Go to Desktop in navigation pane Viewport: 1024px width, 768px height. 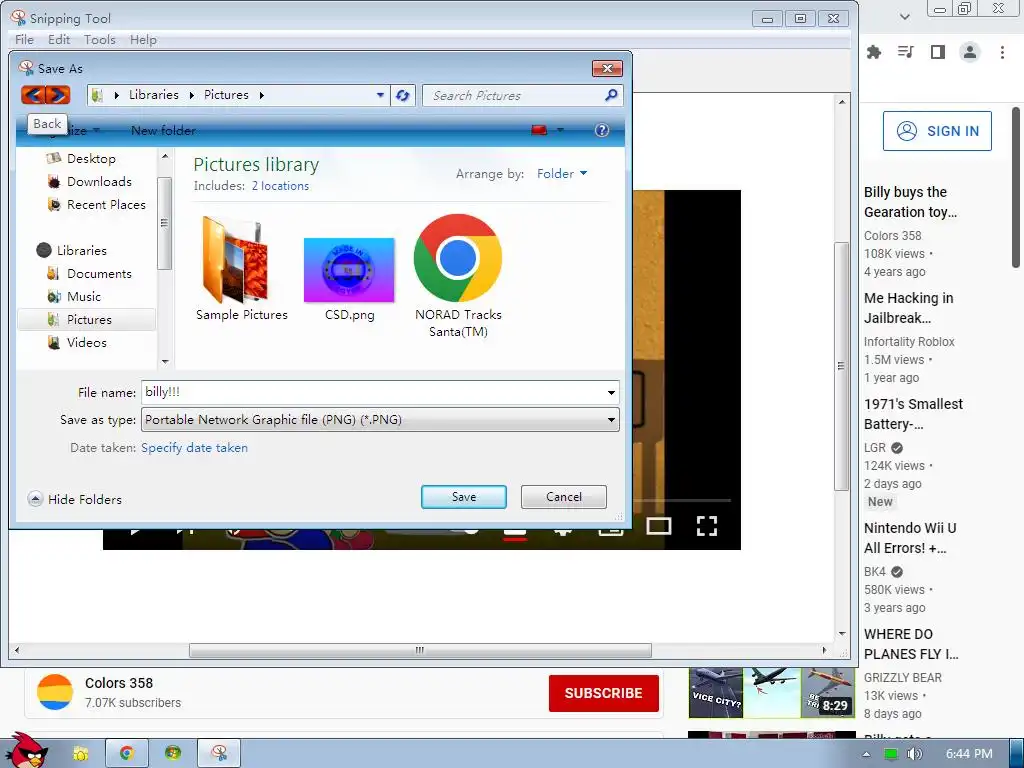point(91,159)
